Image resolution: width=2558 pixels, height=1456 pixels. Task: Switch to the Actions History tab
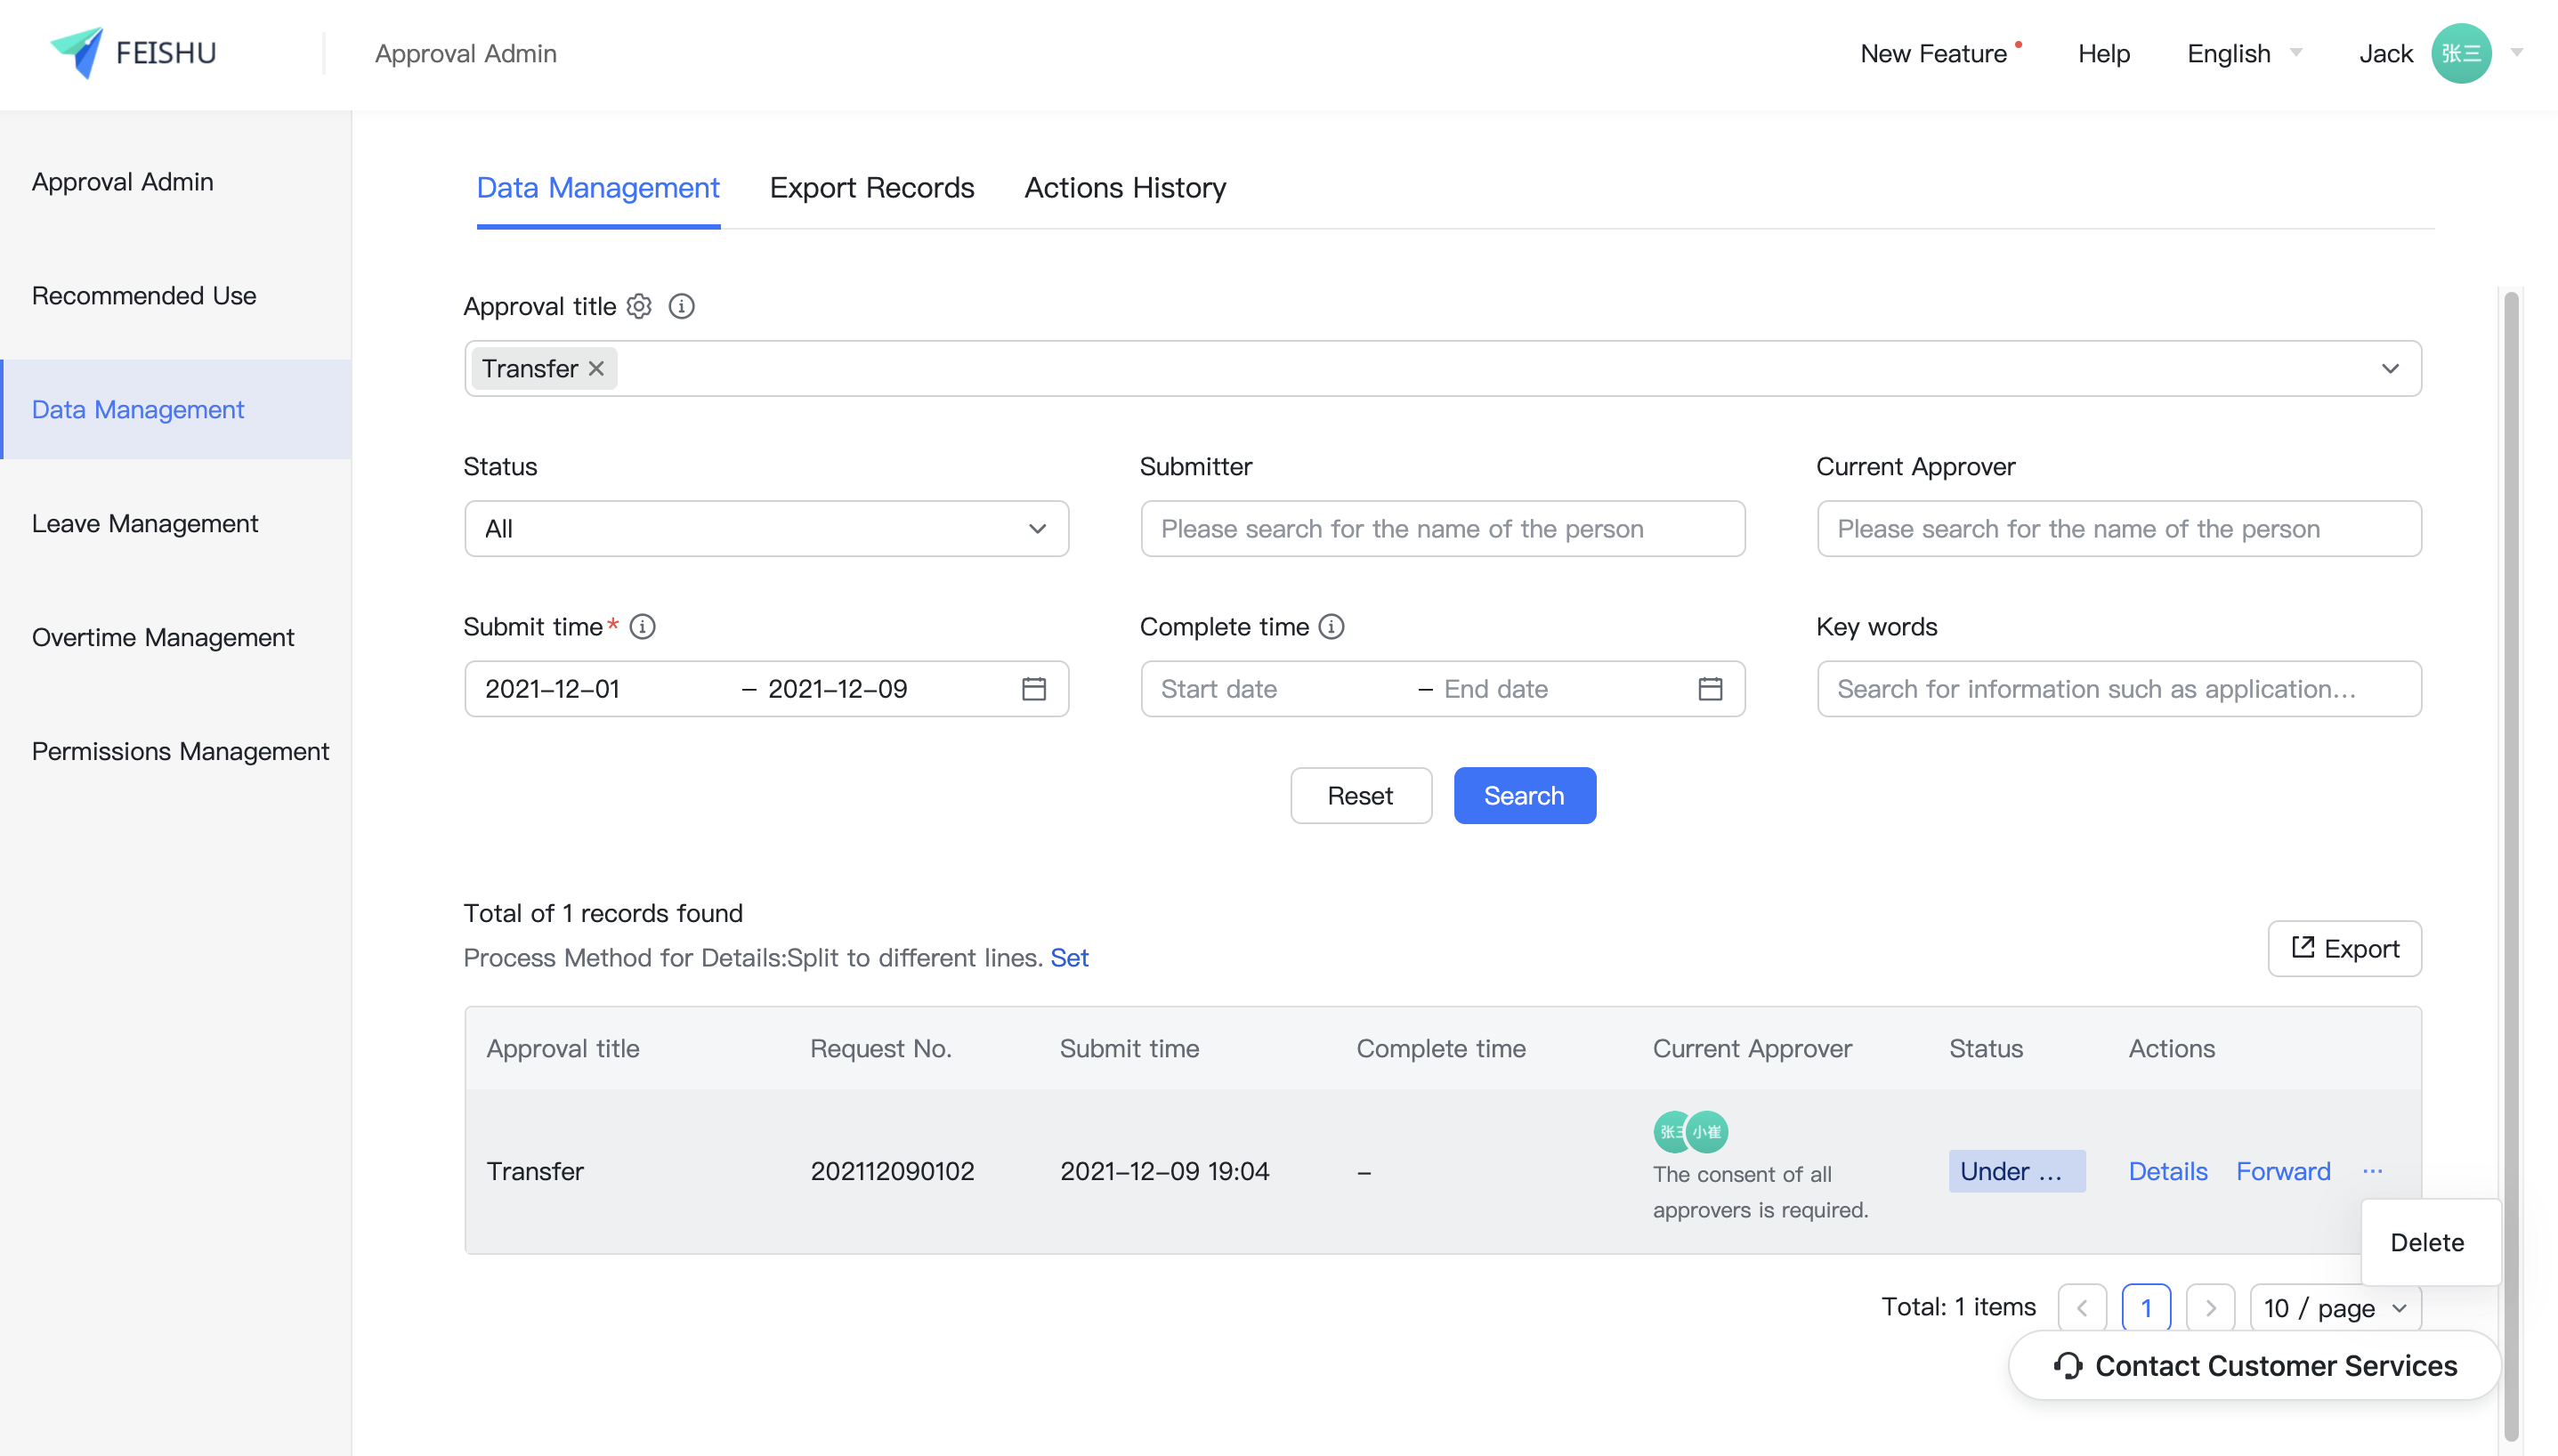[x=1124, y=188]
